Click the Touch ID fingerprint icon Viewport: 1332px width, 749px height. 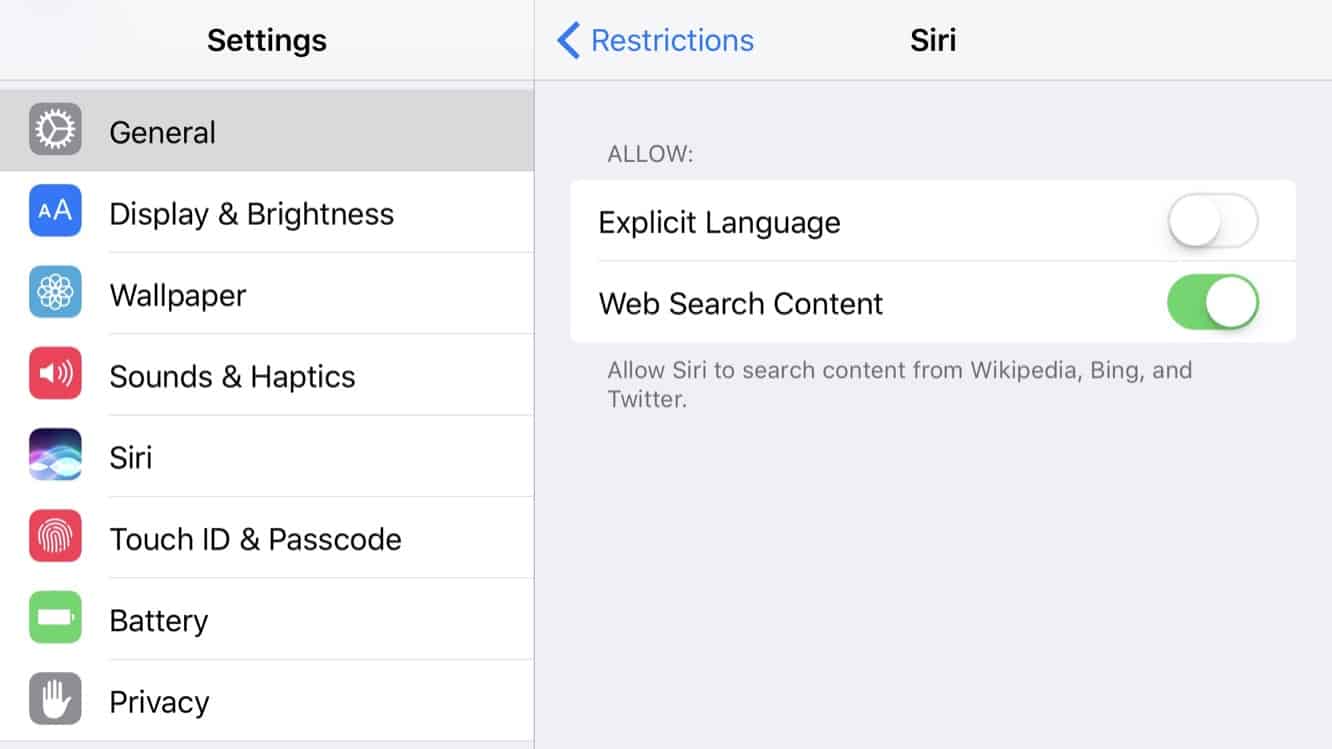(x=55, y=536)
